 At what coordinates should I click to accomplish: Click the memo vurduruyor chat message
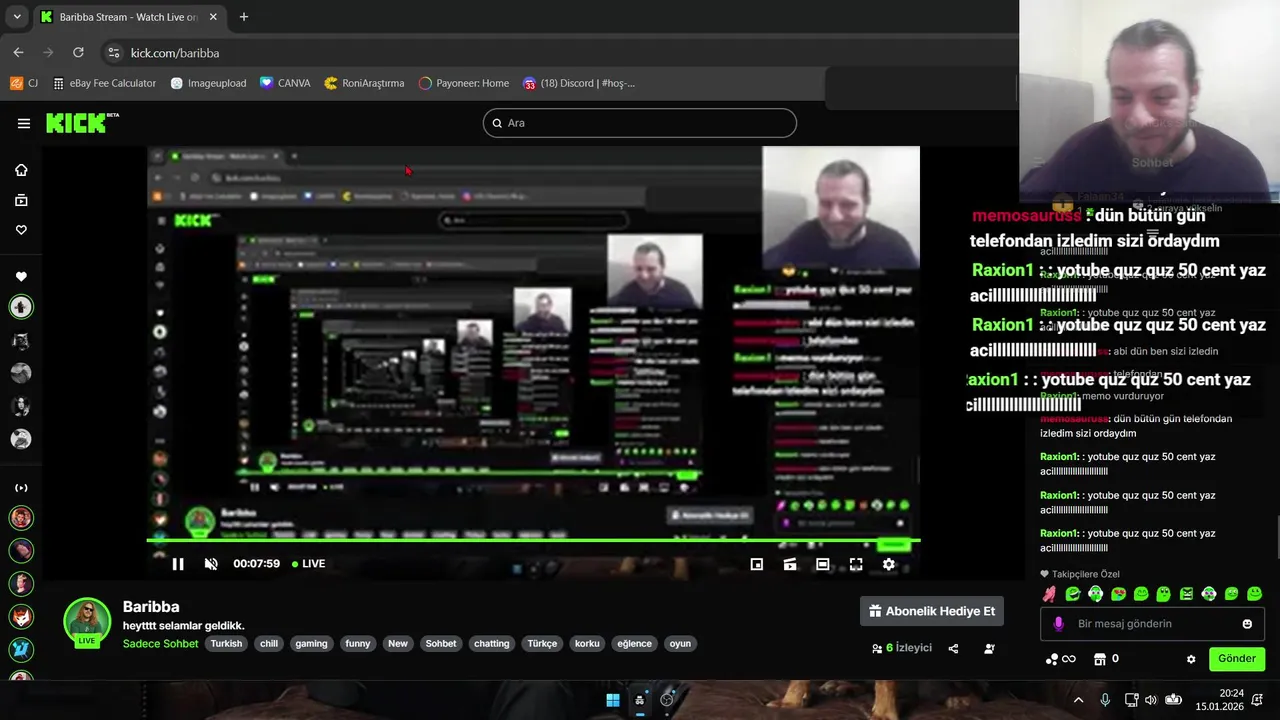[x=1102, y=396]
